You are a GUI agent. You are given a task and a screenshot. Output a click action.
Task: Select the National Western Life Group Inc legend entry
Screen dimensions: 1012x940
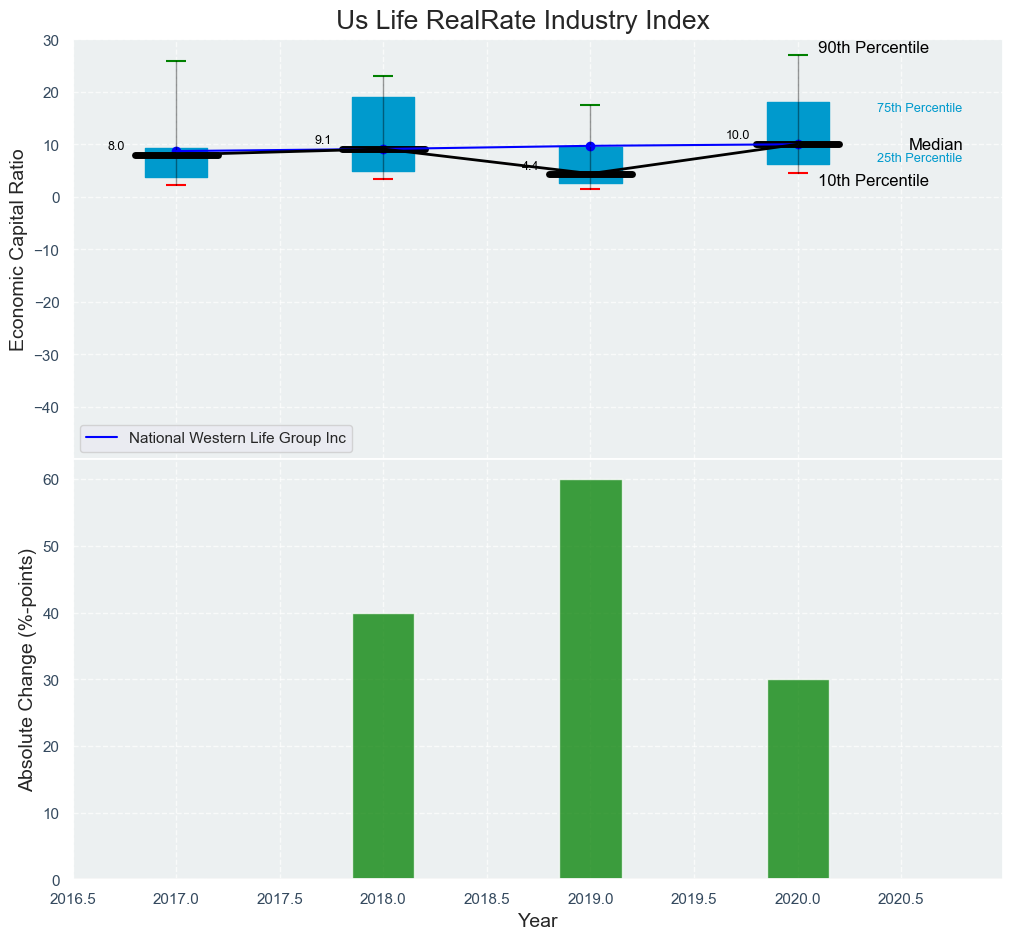(x=238, y=438)
